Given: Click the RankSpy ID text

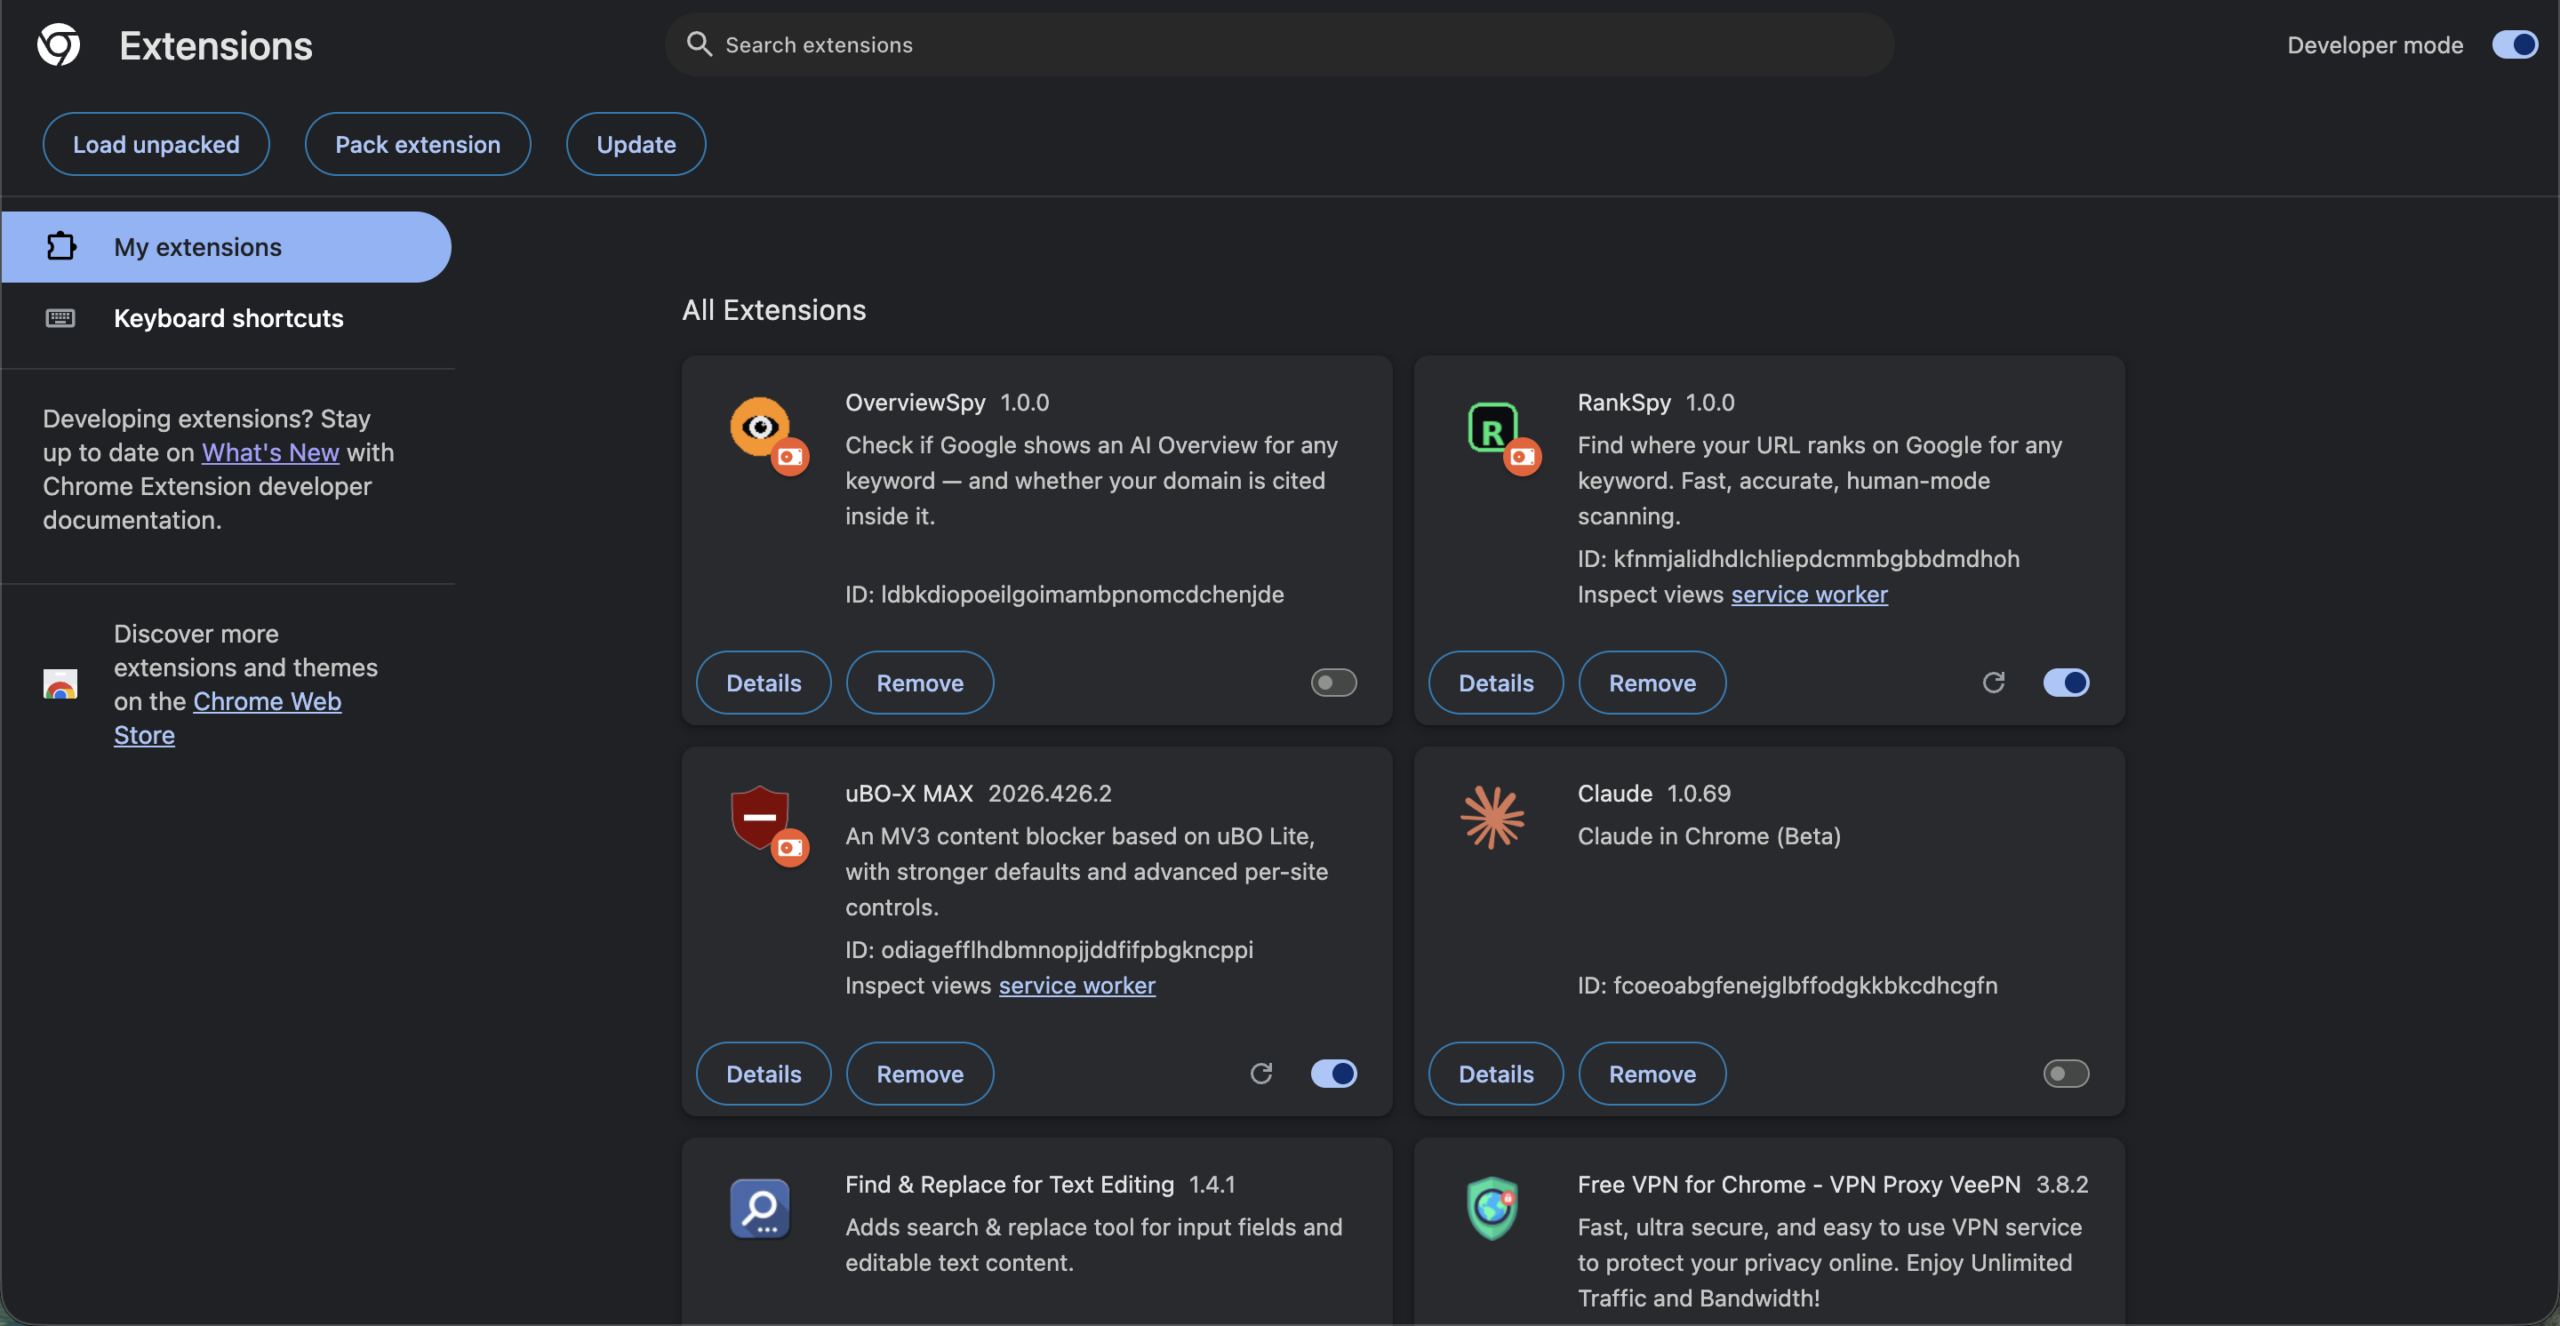Looking at the screenshot, I should pyautogui.click(x=1798, y=558).
